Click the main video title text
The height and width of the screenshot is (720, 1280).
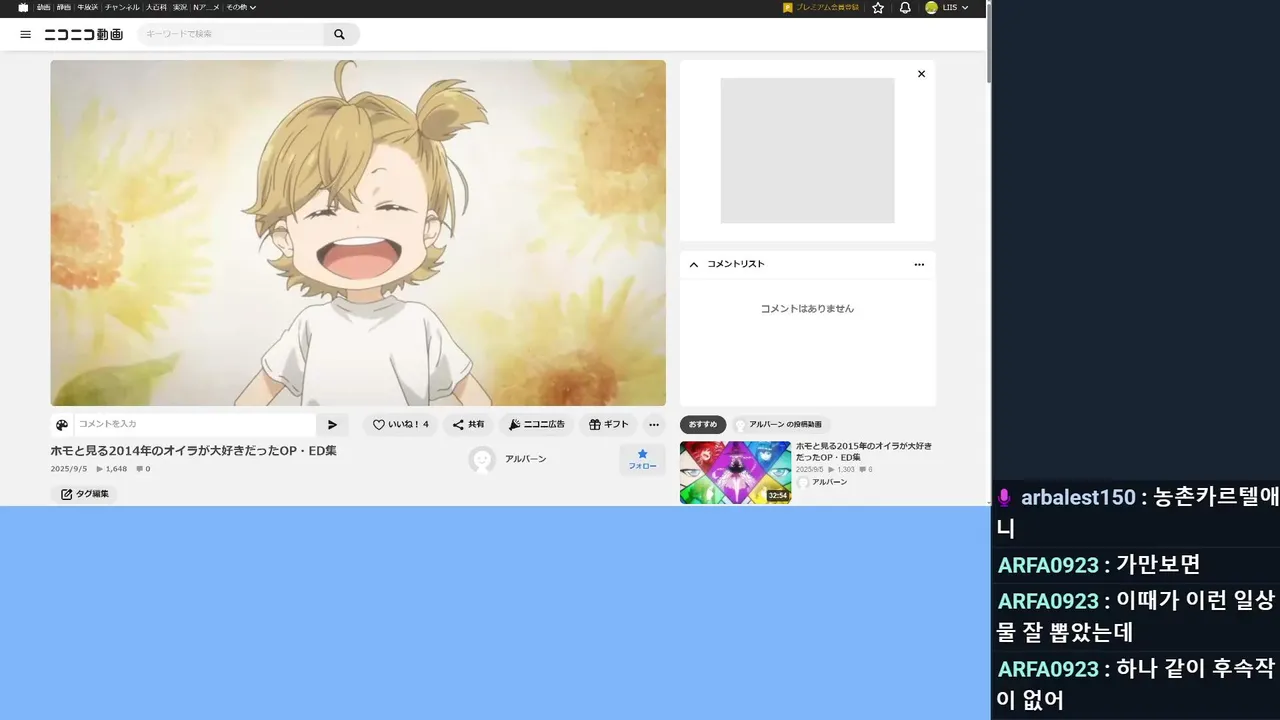194,451
